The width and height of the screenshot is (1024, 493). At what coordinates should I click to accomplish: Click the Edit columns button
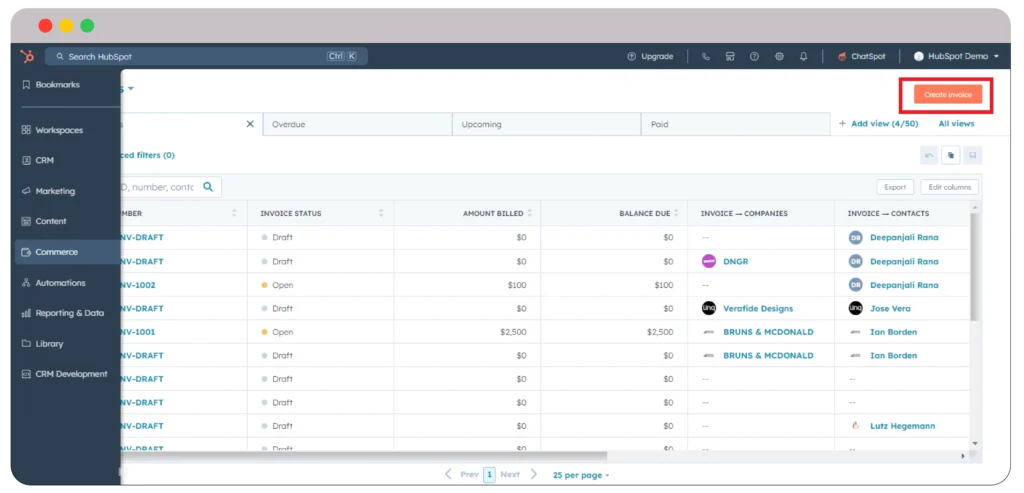[949, 187]
